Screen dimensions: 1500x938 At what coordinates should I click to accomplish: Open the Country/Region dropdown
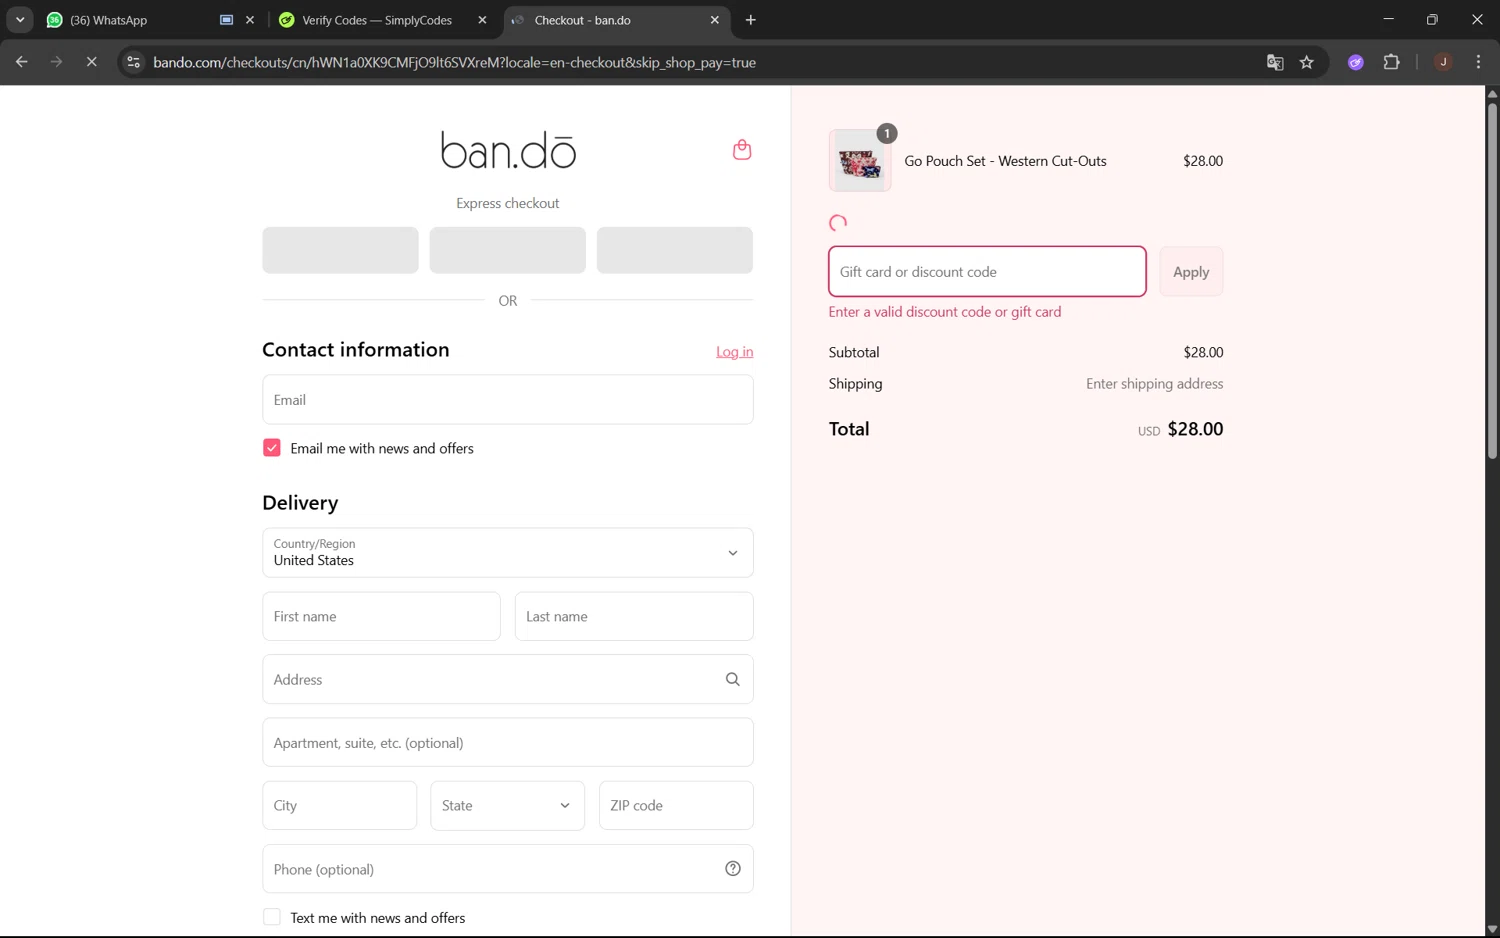(508, 553)
